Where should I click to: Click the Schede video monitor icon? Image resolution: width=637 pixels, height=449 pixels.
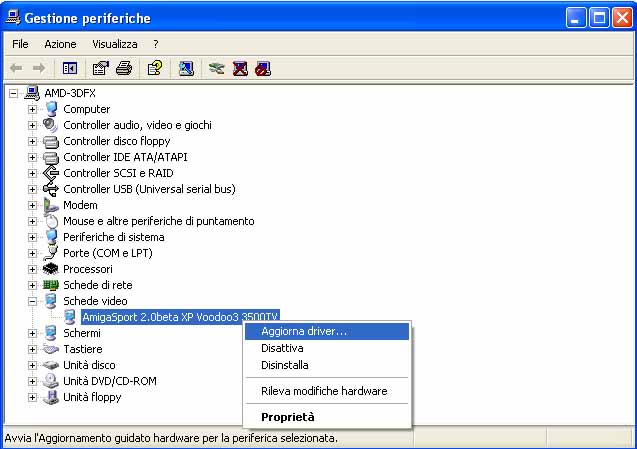pyautogui.click(x=51, y=301)
